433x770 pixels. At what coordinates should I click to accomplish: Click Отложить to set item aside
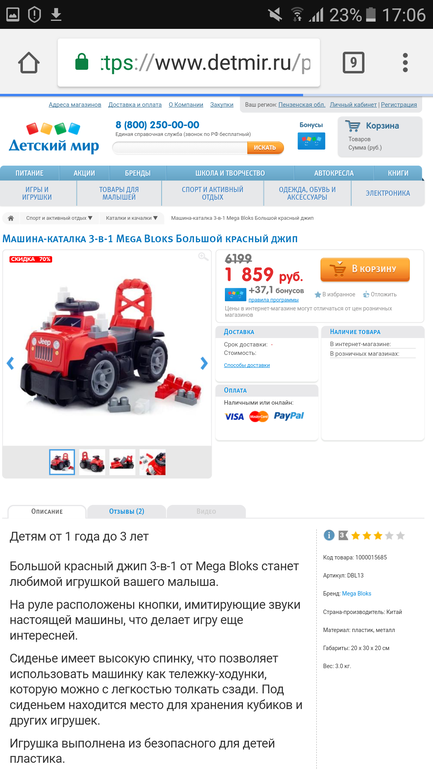380,295
